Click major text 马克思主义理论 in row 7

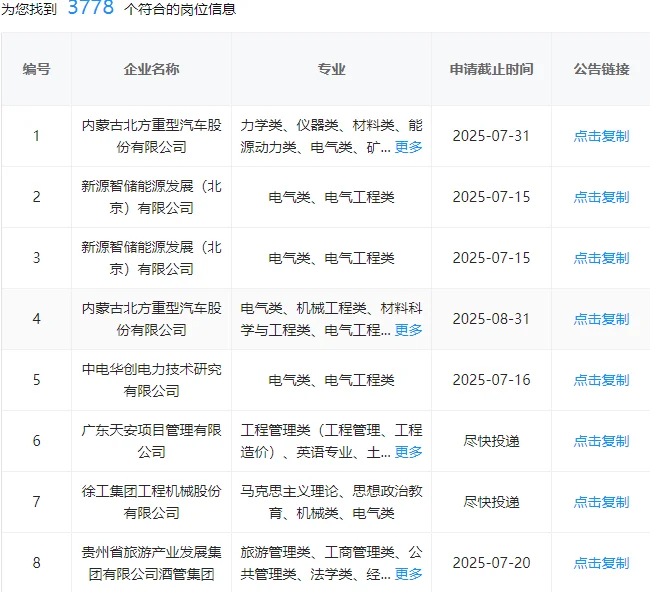[289, 491]
